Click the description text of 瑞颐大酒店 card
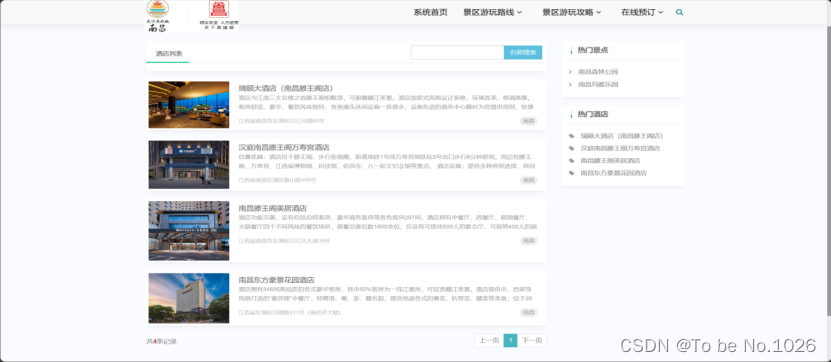 (386, 102)
